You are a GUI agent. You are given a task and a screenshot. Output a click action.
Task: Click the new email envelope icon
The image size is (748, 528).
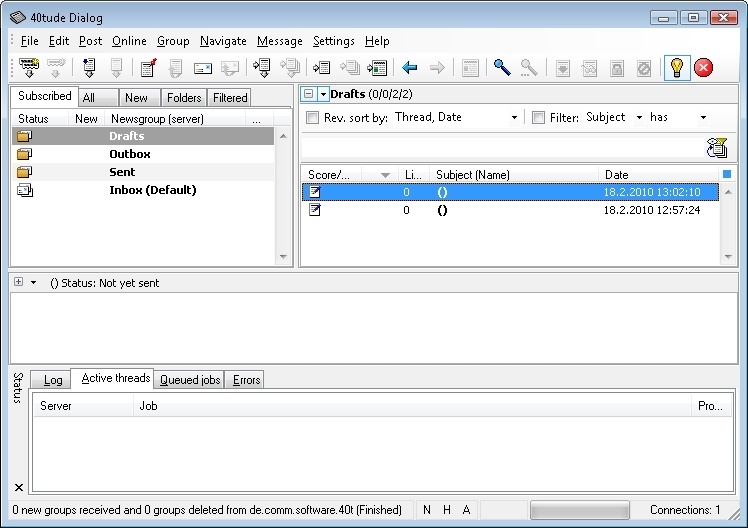[203, 68]
